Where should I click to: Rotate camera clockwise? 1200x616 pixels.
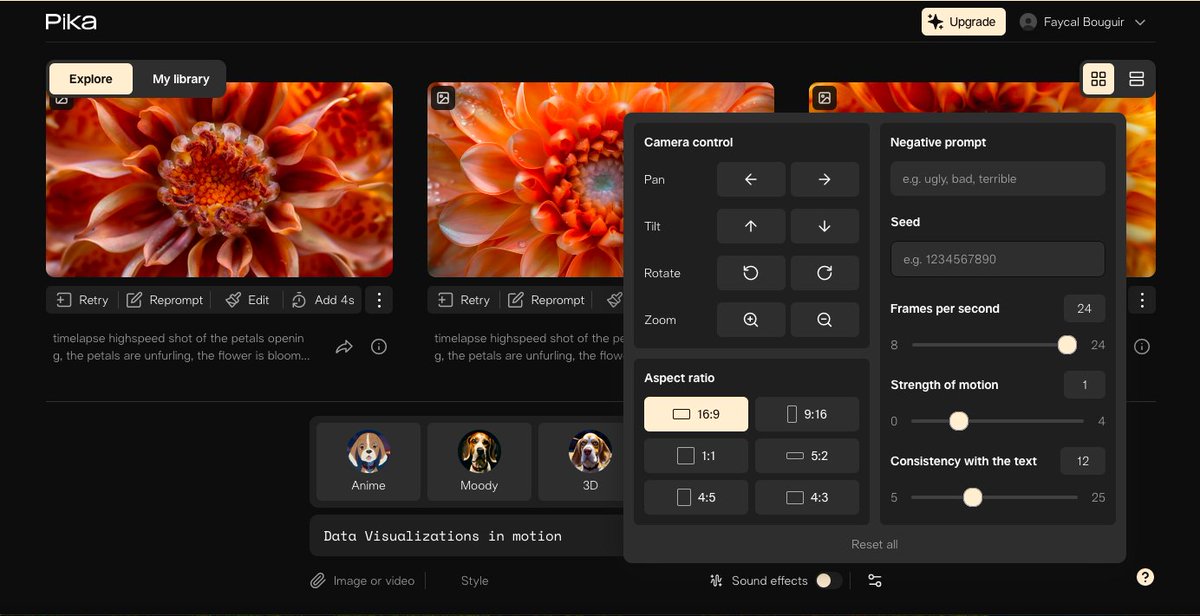click(825, 273)
